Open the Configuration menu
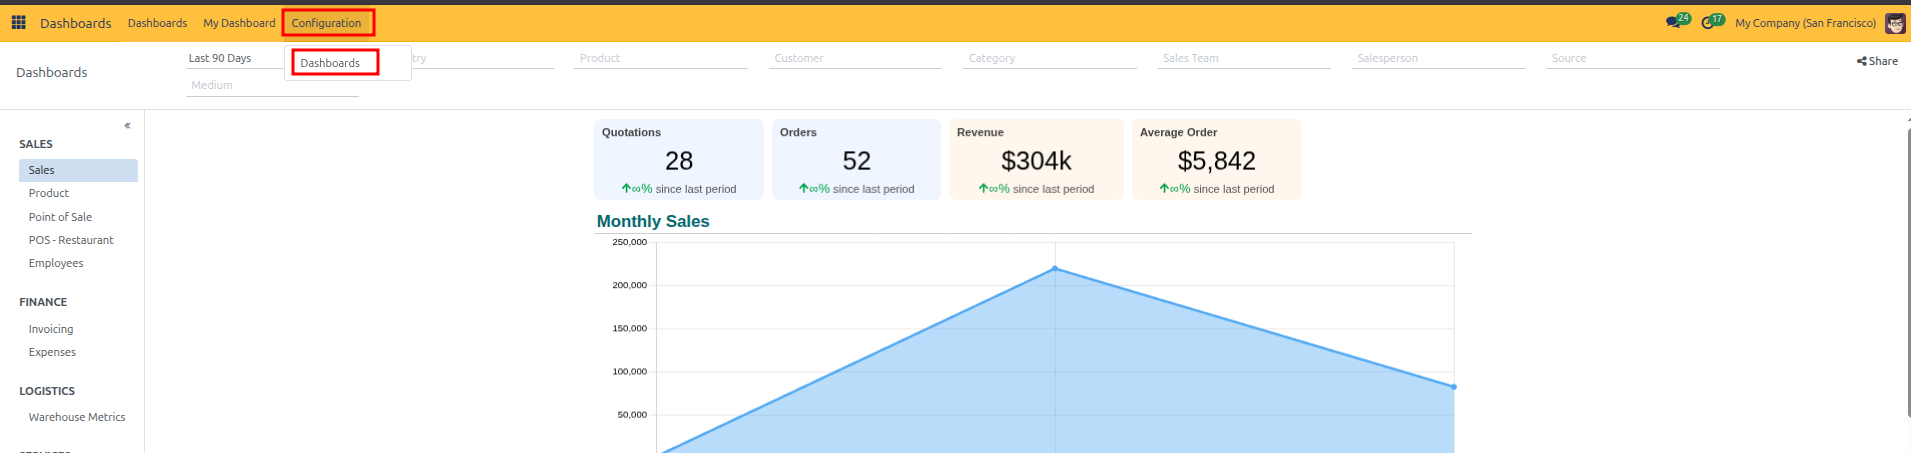The image size is (1911, 453). [x=327, y=23]
